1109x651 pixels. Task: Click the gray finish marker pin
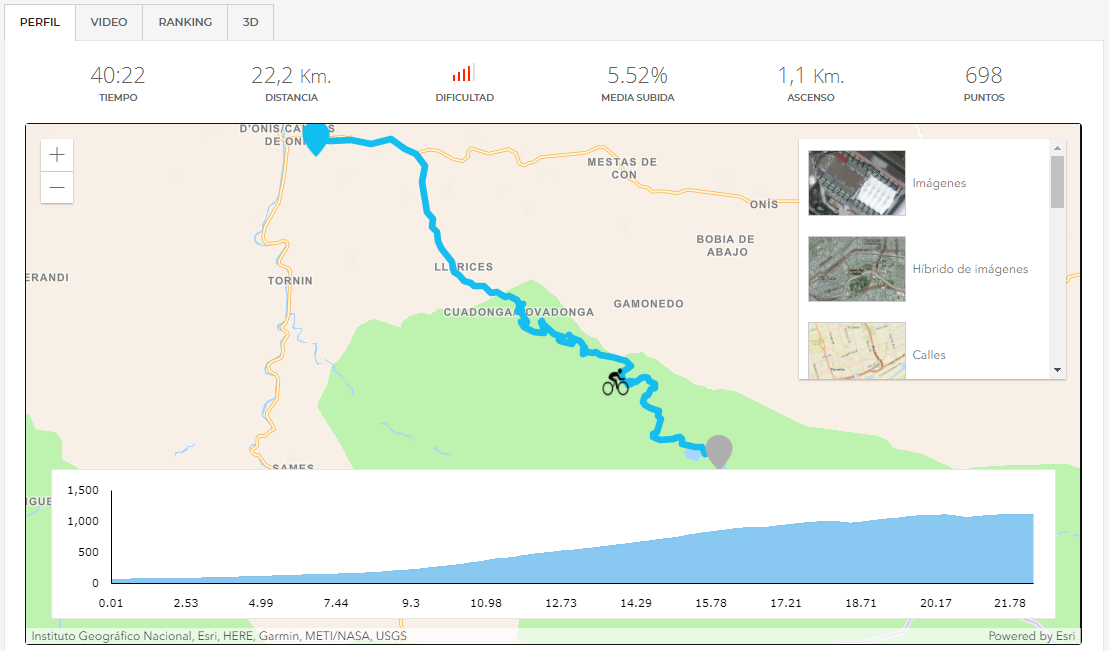pyautogui.click(x=719, y=451)
